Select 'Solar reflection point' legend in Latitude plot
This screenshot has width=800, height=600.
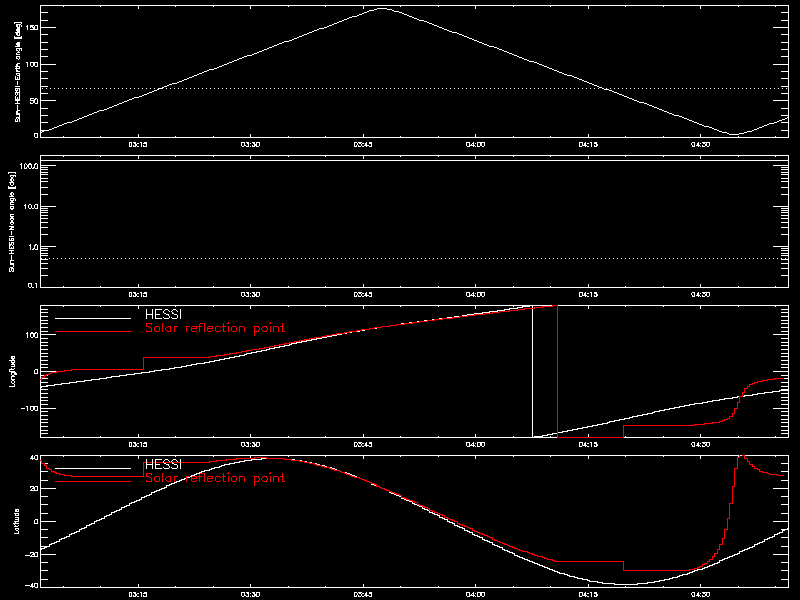tap(215, 478)
